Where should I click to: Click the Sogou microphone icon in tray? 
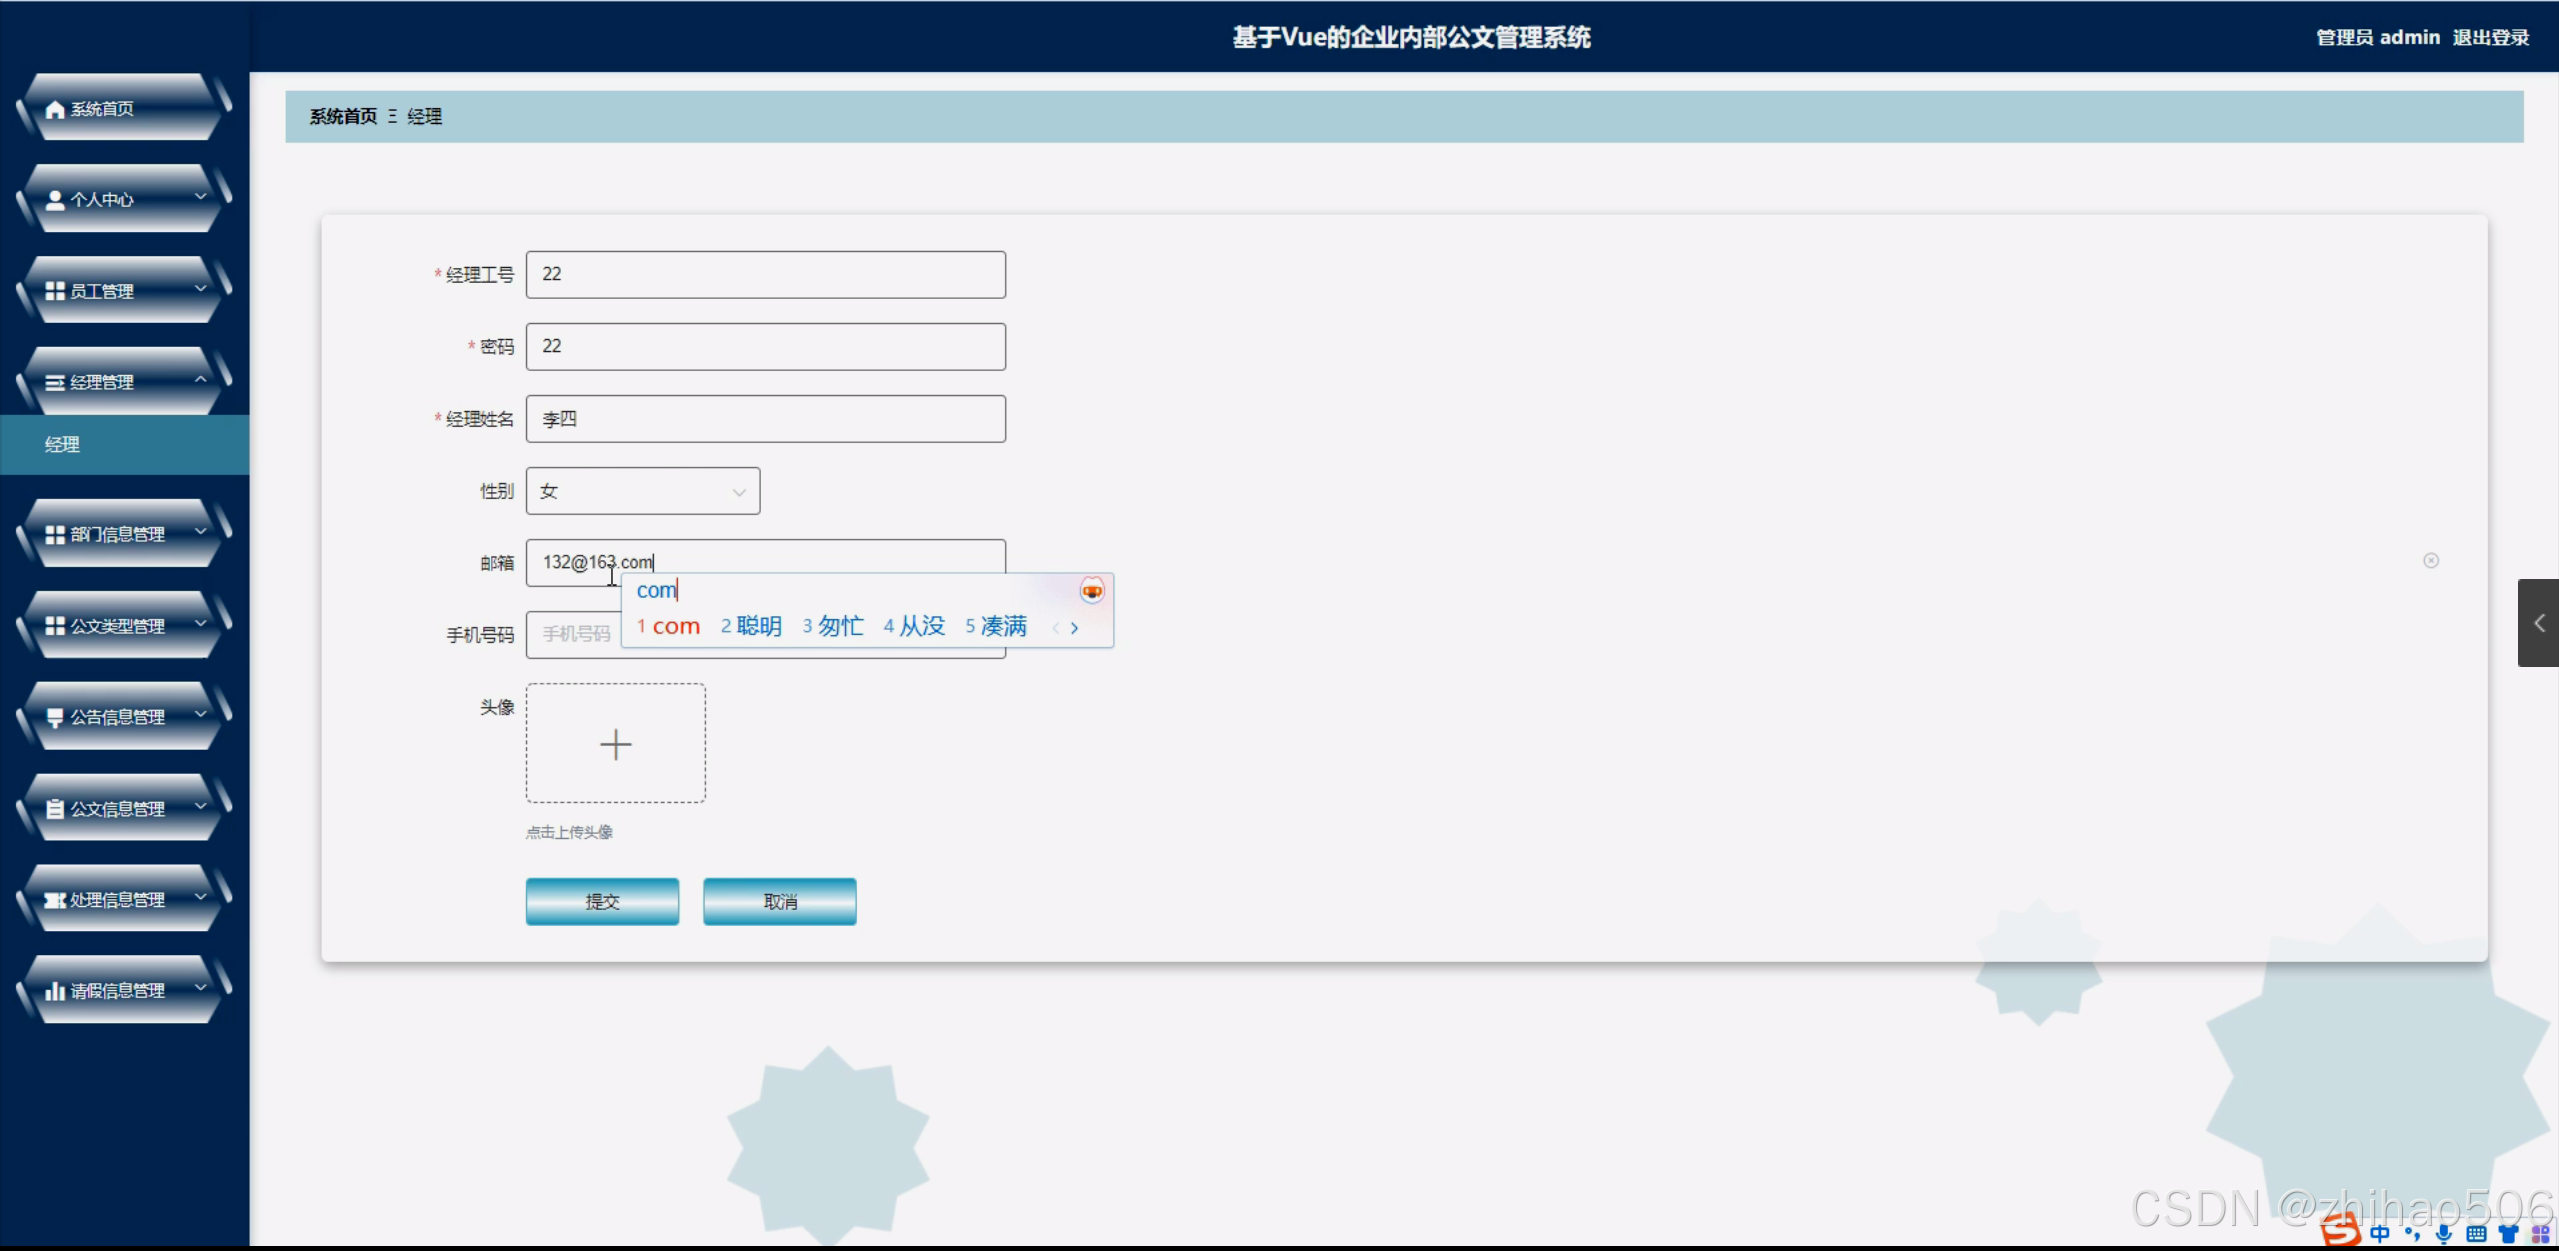(2443, 1234)
